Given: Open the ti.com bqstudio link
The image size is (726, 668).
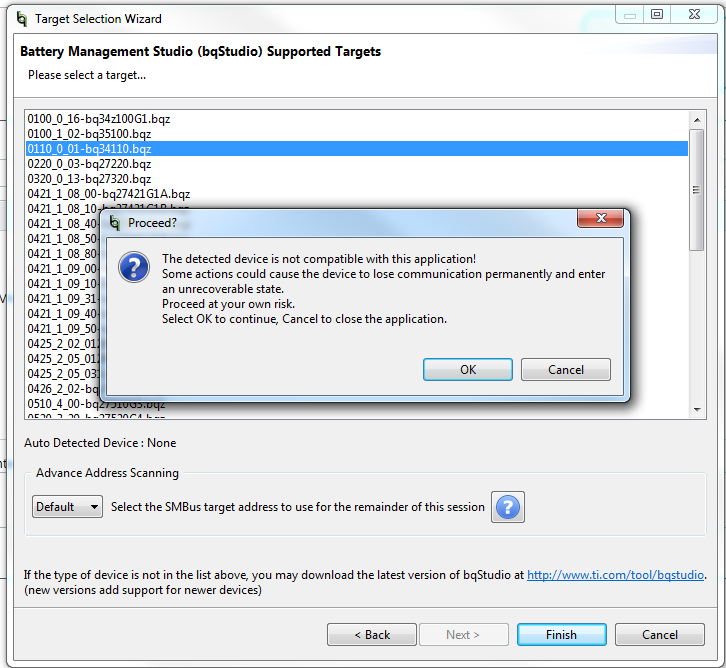Looking at the screenshot, I should (x=615, y=575).
